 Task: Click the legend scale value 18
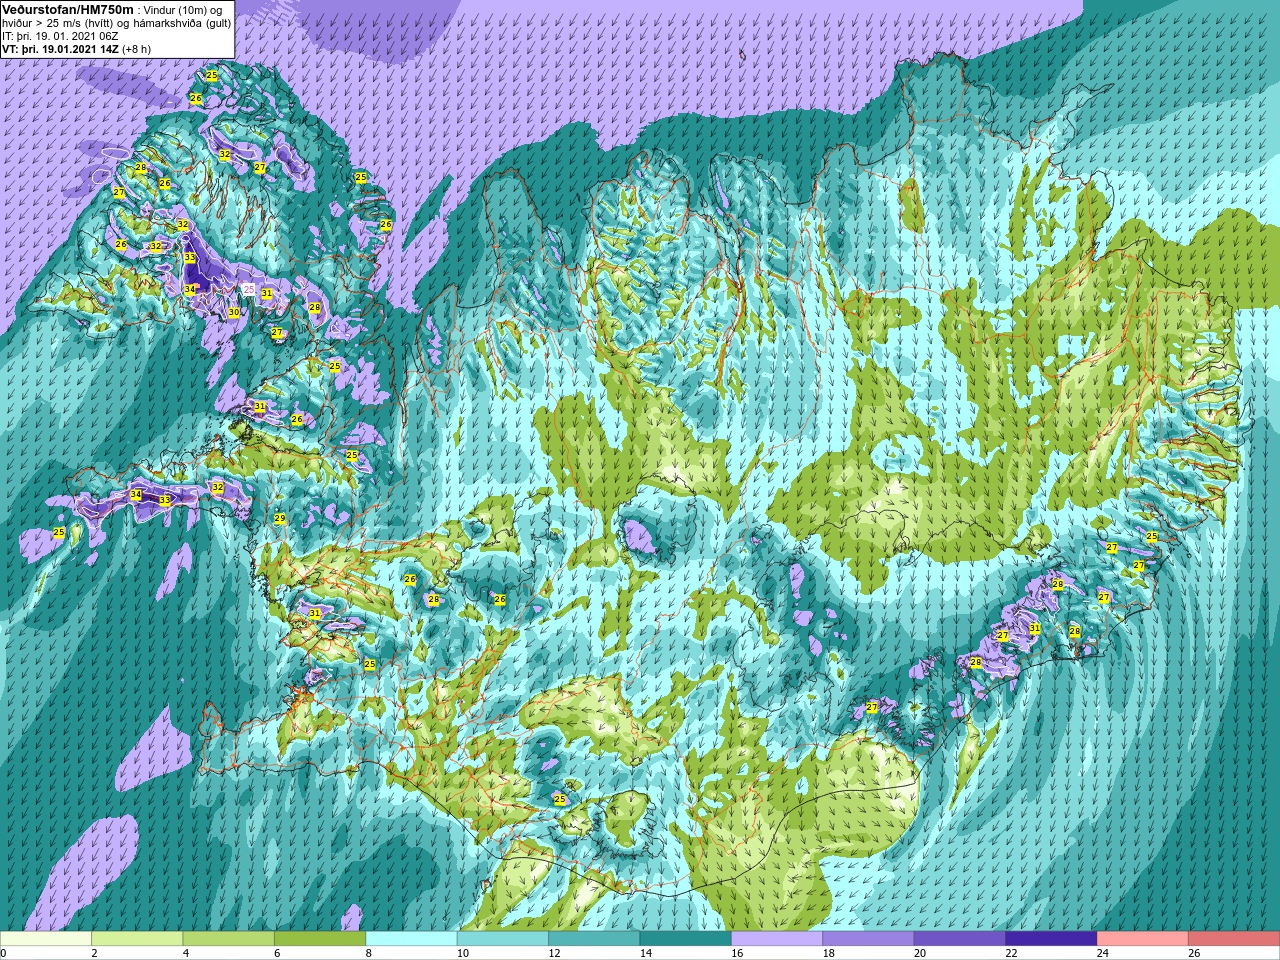[x=828, y=953]
